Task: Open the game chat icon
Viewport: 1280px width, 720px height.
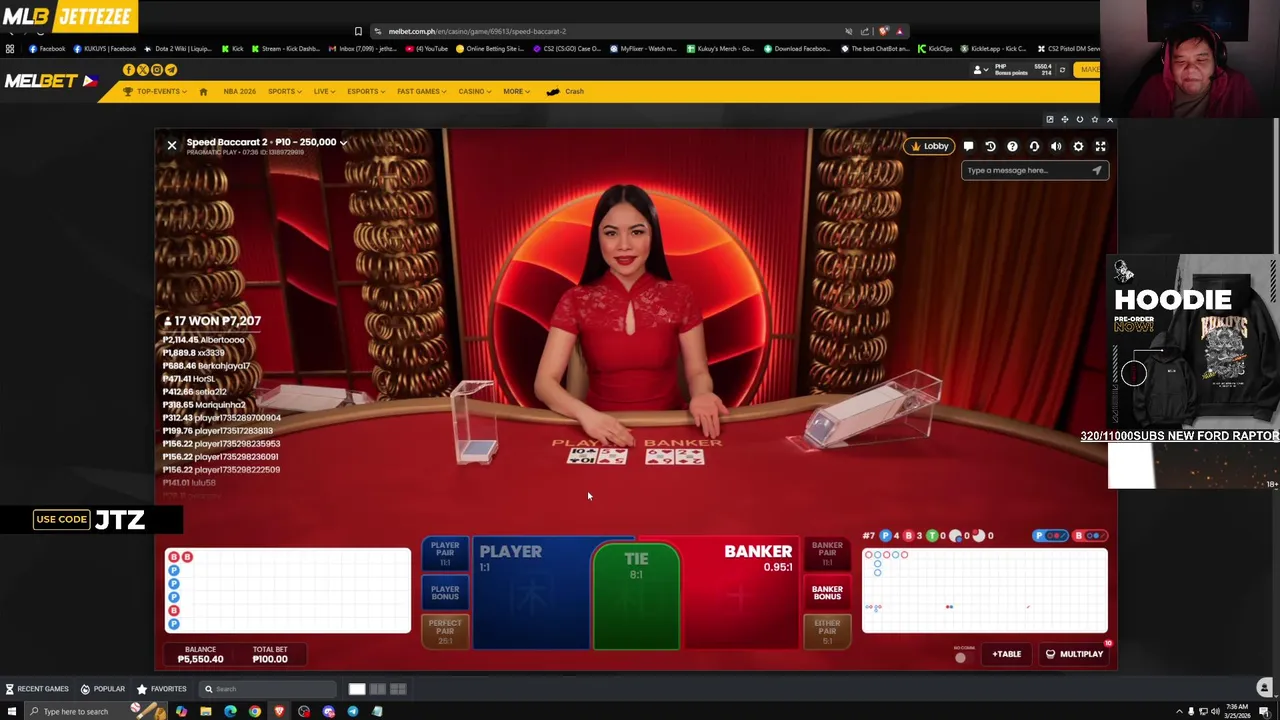Action: pos(968,146)
